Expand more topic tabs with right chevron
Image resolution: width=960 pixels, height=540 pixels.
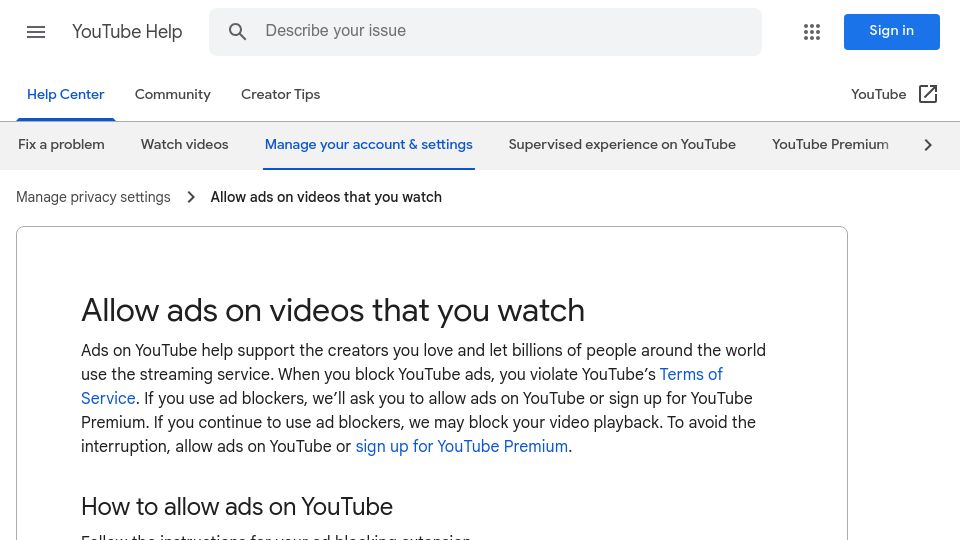(928, 145)
